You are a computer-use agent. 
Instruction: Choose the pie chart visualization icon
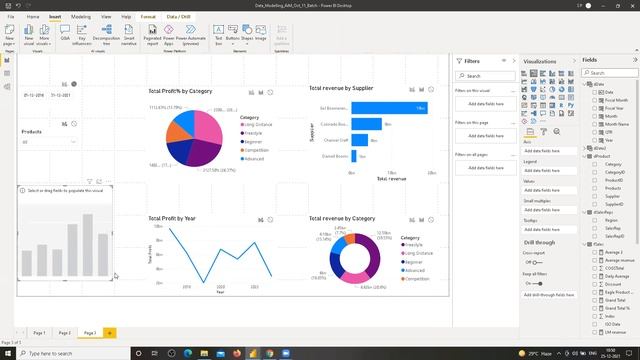click(x=552, y=89)
